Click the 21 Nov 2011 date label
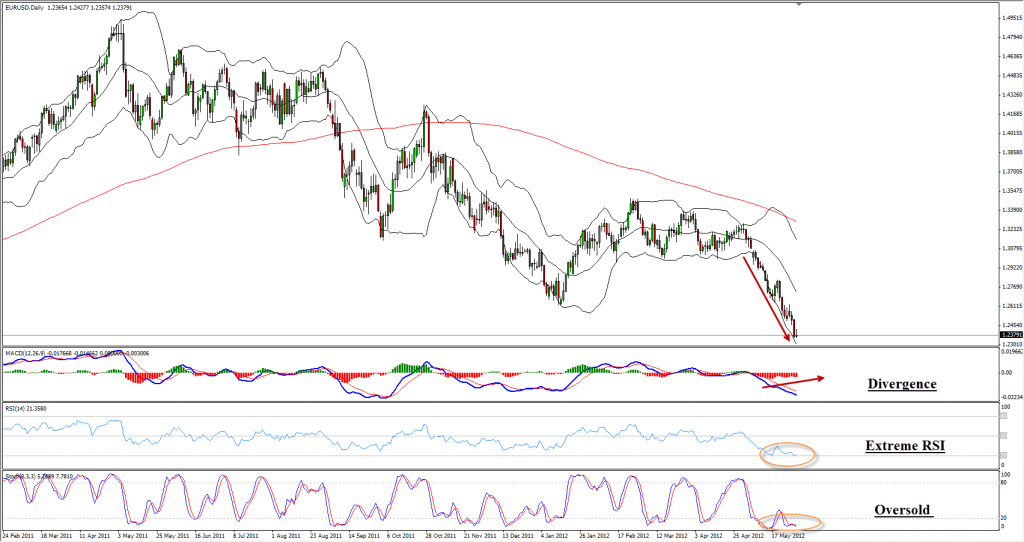This screenshot has width=1024, height=542. click(x=480, y=536)
